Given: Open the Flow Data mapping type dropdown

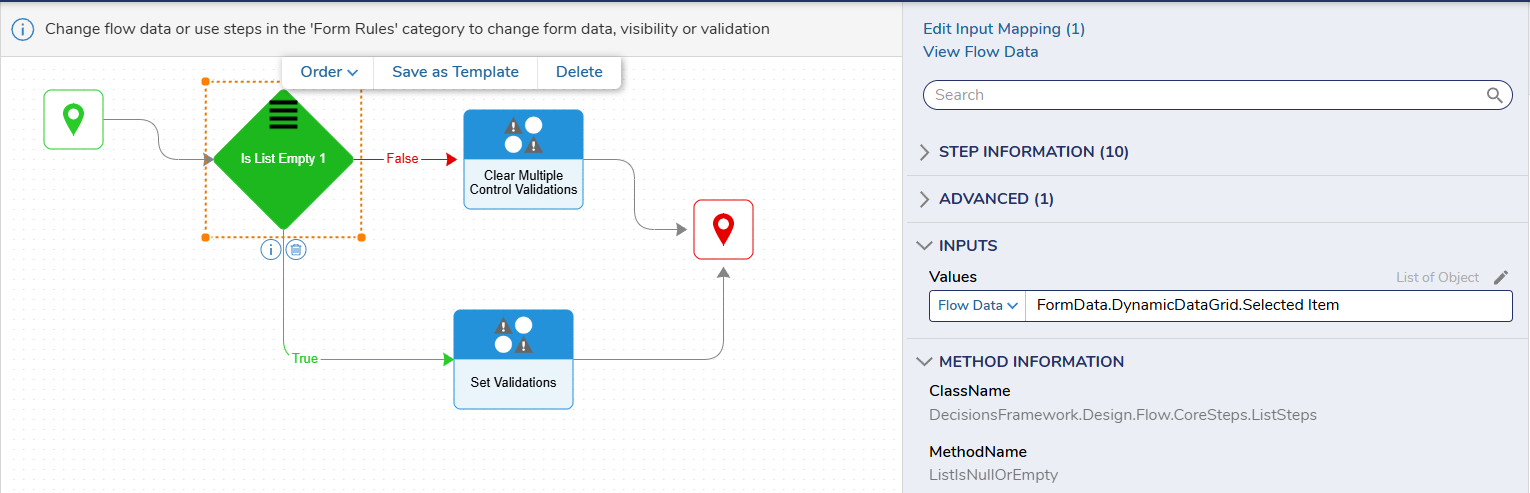Looking at the screenshot, I should click(977, 306).
